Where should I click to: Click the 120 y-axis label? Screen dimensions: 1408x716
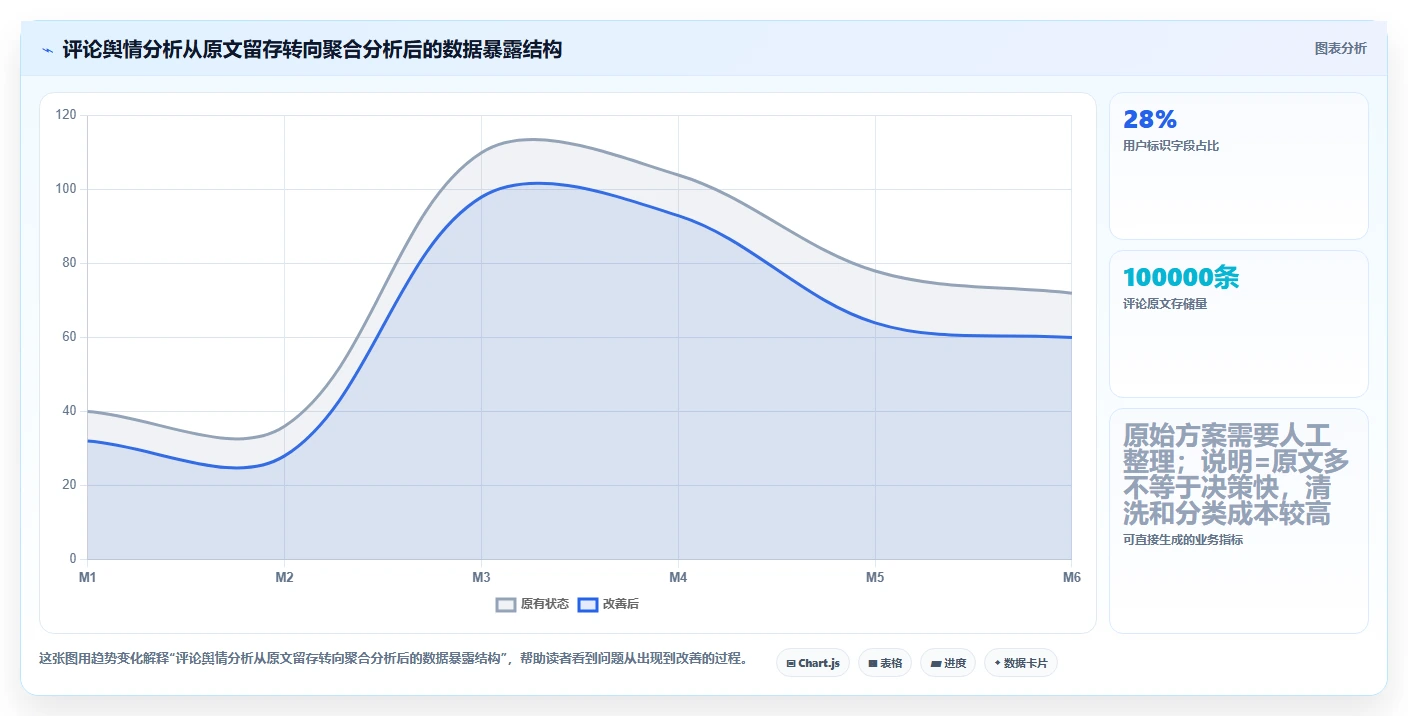point(66,115)
